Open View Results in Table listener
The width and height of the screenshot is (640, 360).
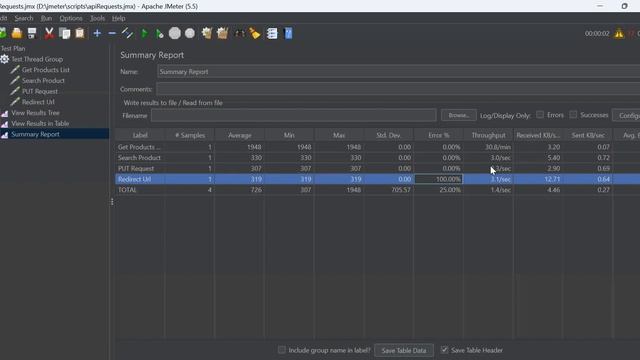click(40, 123)
